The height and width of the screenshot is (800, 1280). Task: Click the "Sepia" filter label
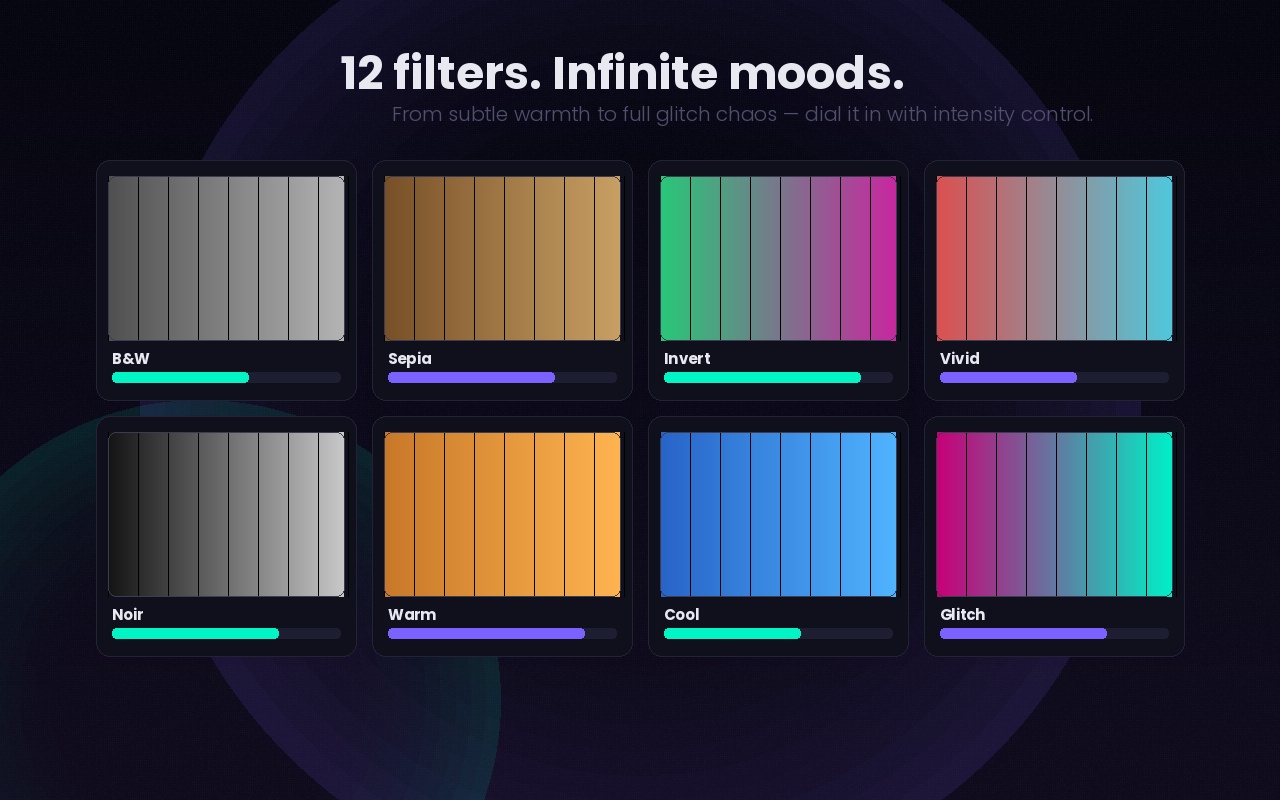click(410, 359)
